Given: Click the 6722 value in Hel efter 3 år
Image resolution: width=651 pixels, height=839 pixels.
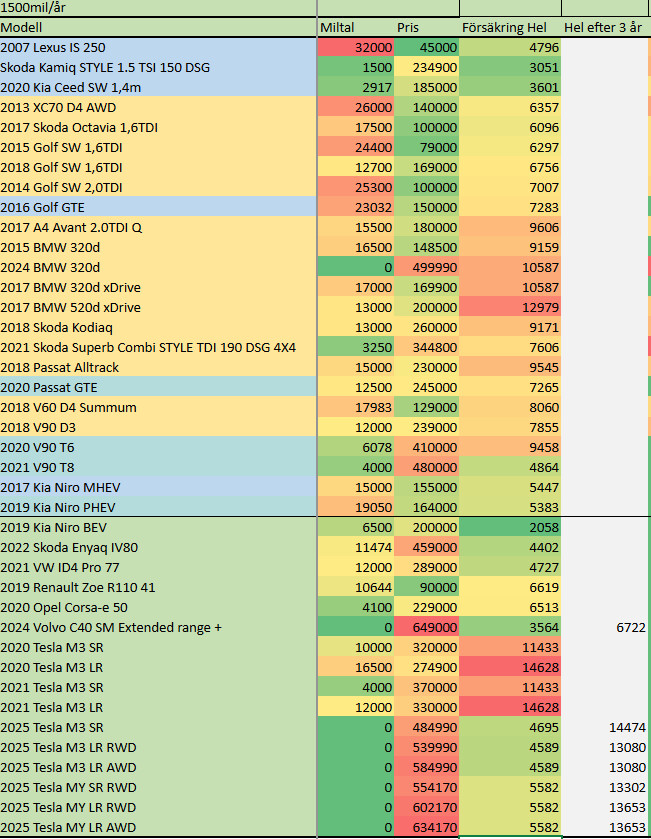Looking at the screenshot, I should click(x=603, y=627).
